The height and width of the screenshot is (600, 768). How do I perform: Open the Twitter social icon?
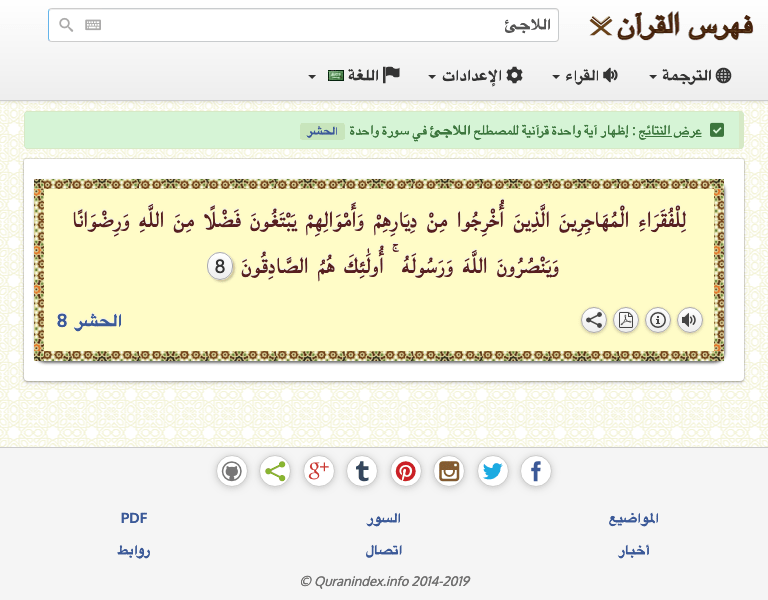click(493, 472)
